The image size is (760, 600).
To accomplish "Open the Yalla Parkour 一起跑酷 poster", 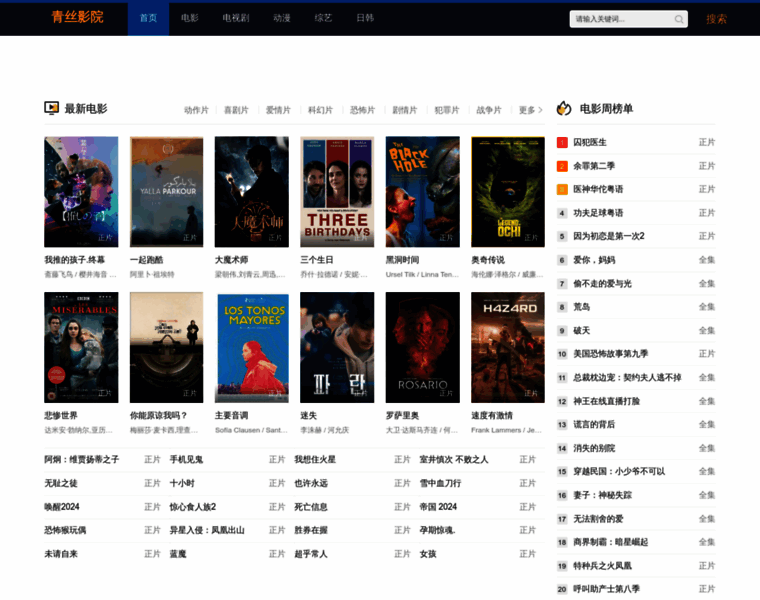I will tap(166, 192).
